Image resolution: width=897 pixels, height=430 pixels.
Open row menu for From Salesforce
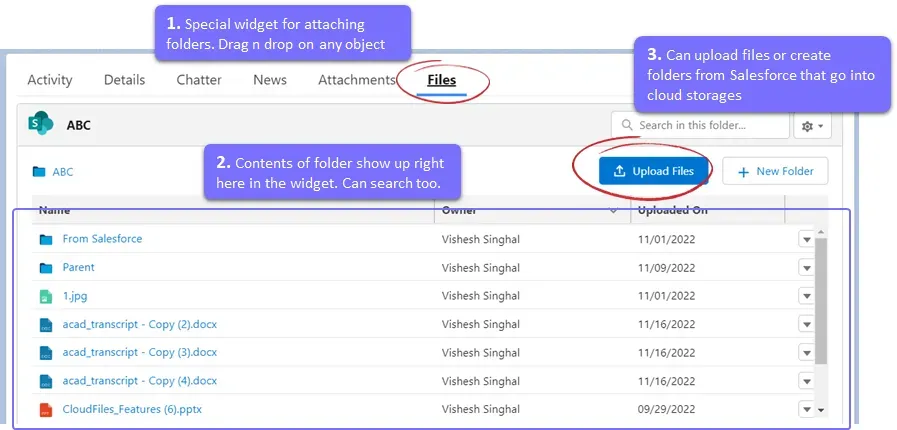pos(807,240)
